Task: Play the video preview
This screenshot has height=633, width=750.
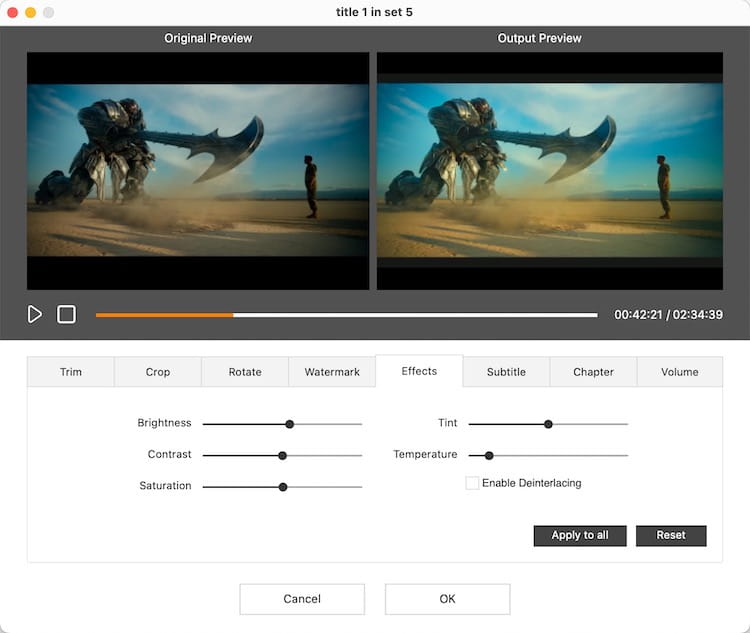Action: point(34,314)
